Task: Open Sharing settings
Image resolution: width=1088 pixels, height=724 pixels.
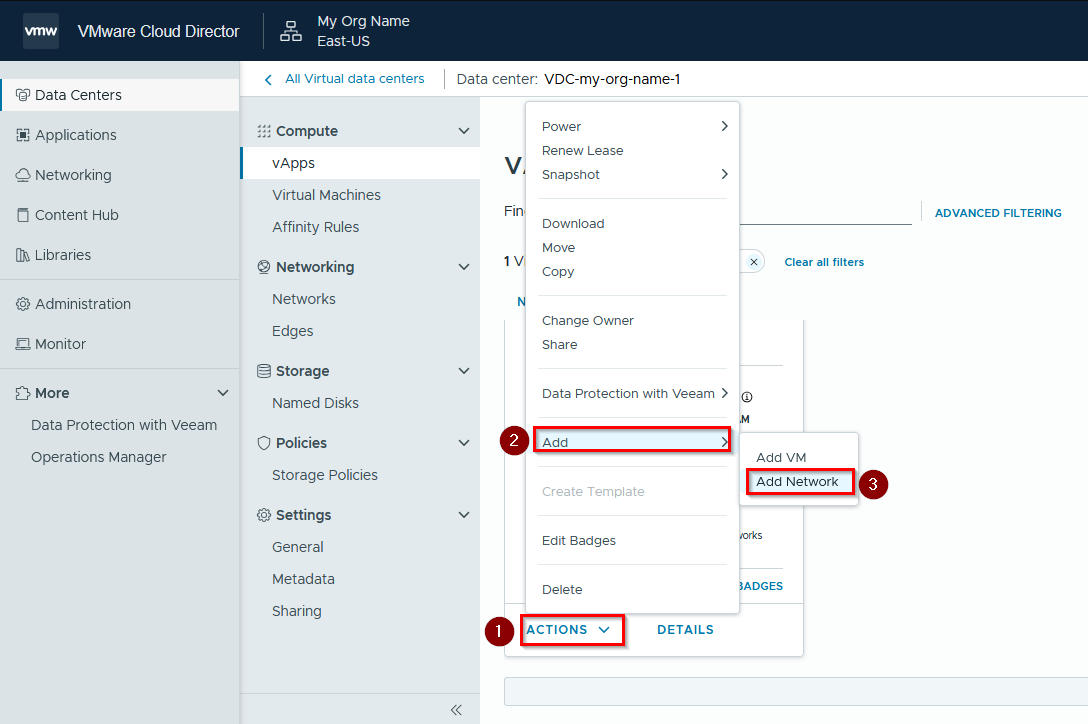Action: pos(297,612)
